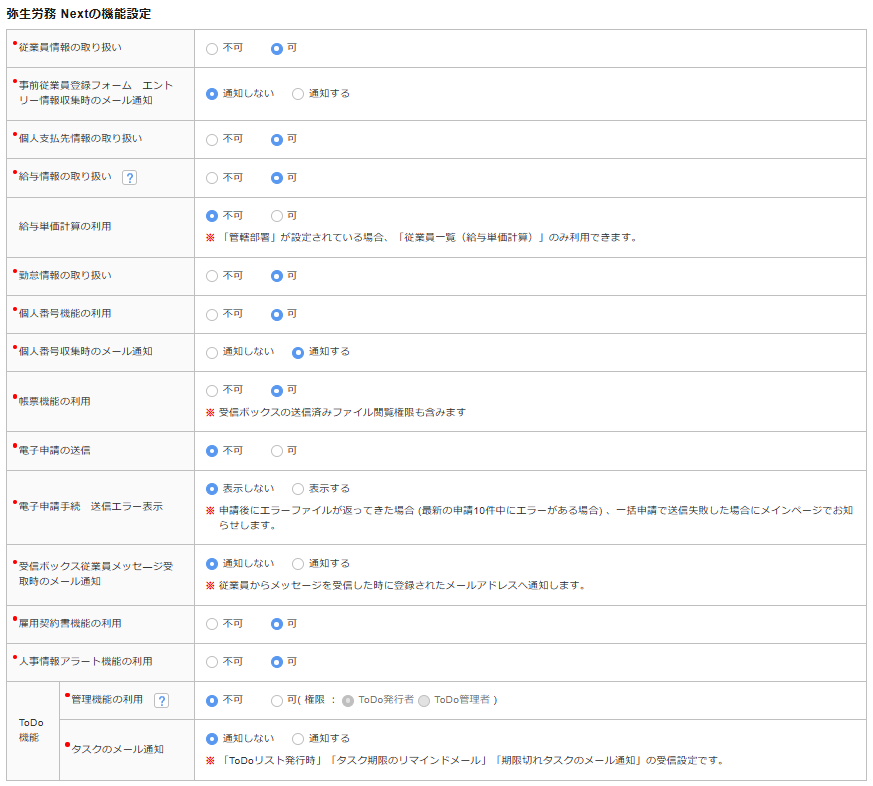Click the 人事情報アラート機能の利用 label
Image resolution: width=873 pixels, height=786 pixels.
(86, 661)
